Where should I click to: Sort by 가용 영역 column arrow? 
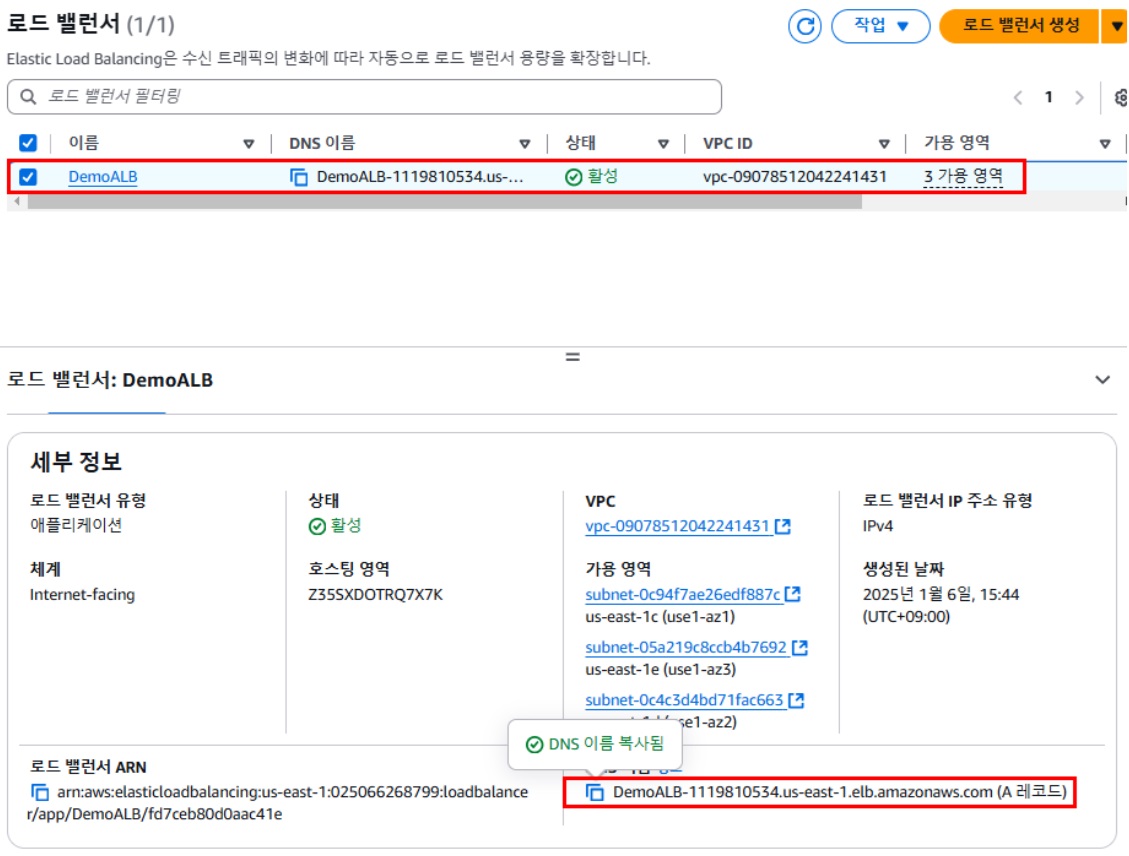[1105, 144]
